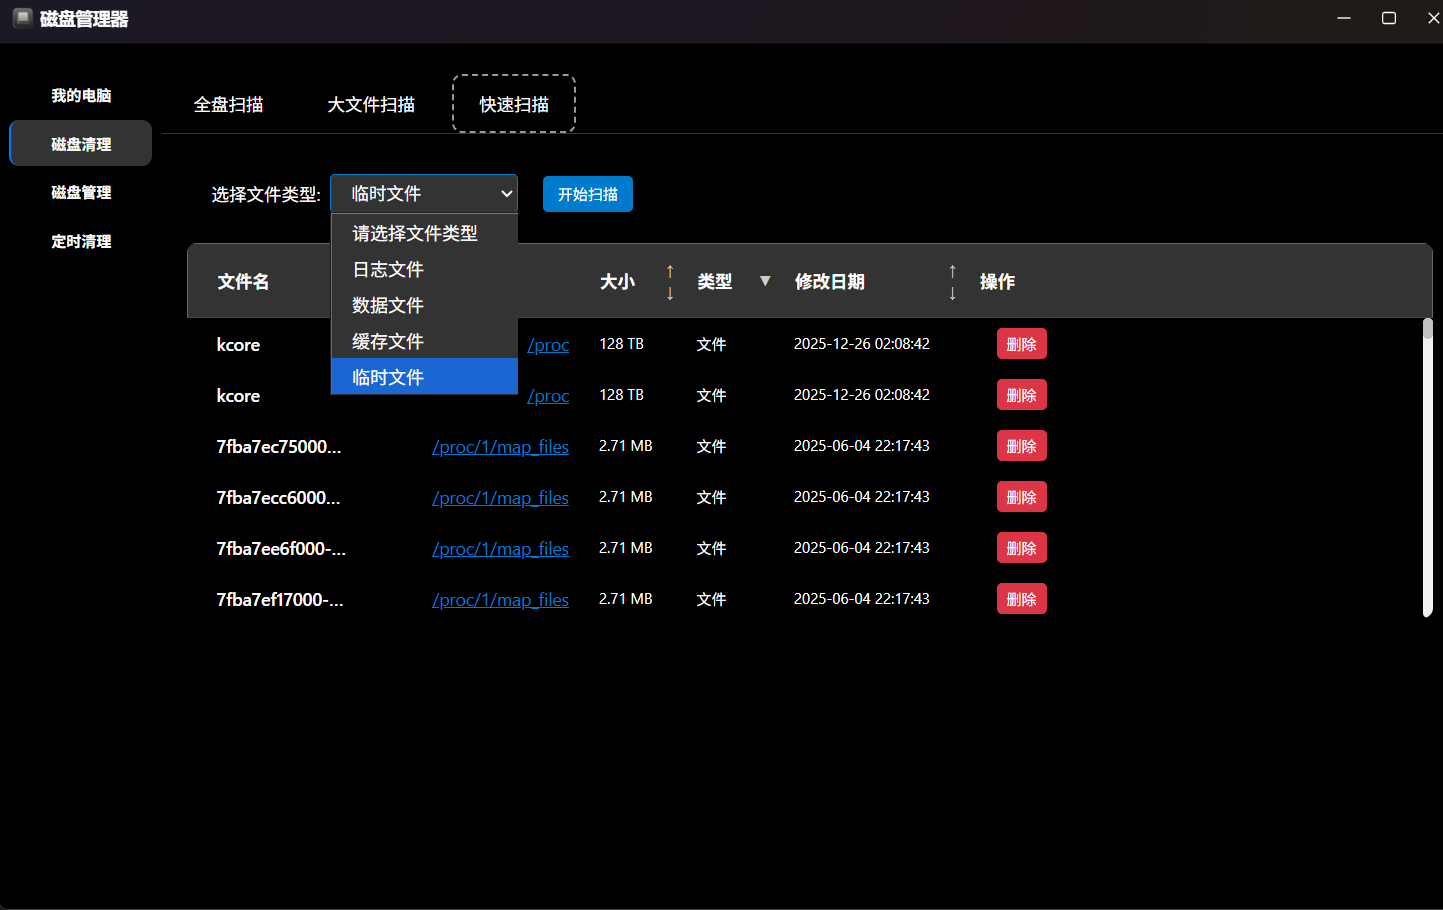Click the 类型 column header label

point(714,282)
